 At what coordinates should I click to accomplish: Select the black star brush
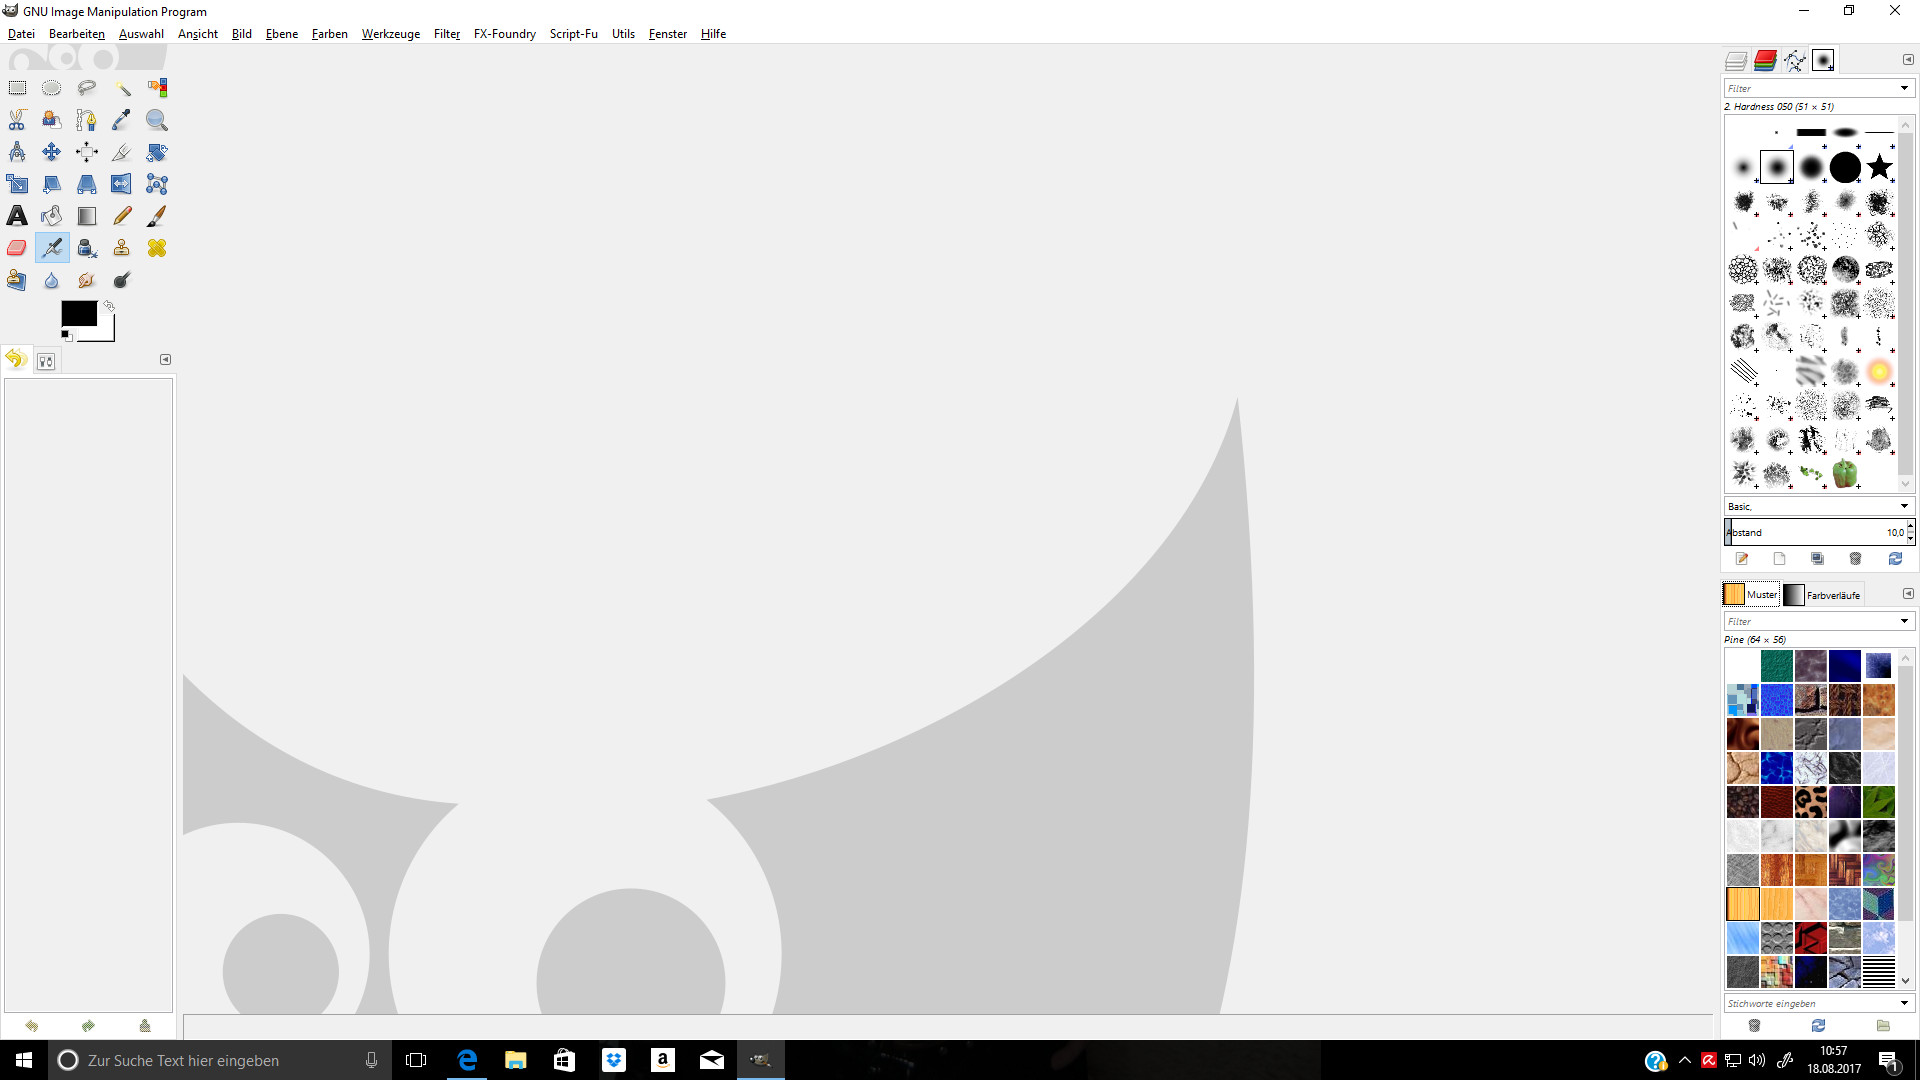[x=1879, y=167]
